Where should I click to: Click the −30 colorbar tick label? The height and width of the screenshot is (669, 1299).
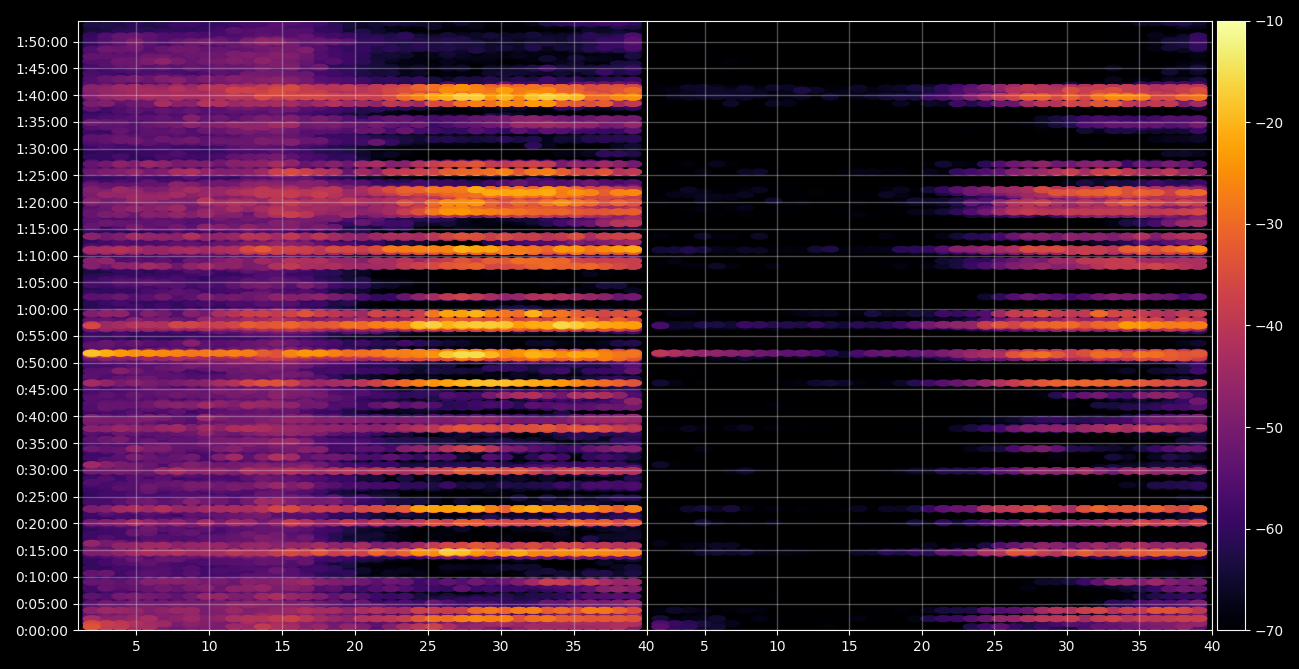click(x=1269, y=224)
